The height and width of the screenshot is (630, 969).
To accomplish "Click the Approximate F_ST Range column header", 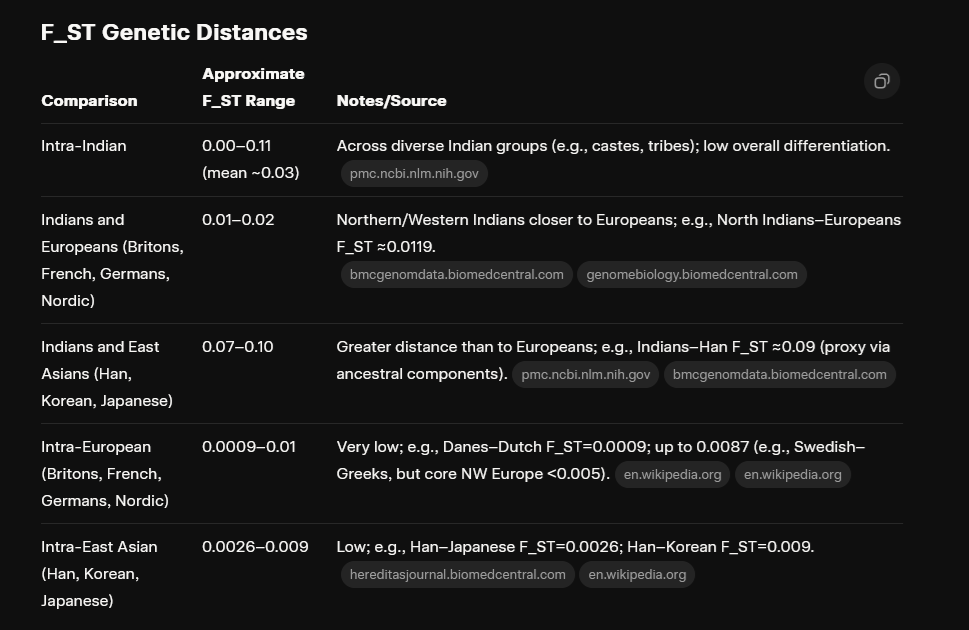I will click(x=253, y=87).
